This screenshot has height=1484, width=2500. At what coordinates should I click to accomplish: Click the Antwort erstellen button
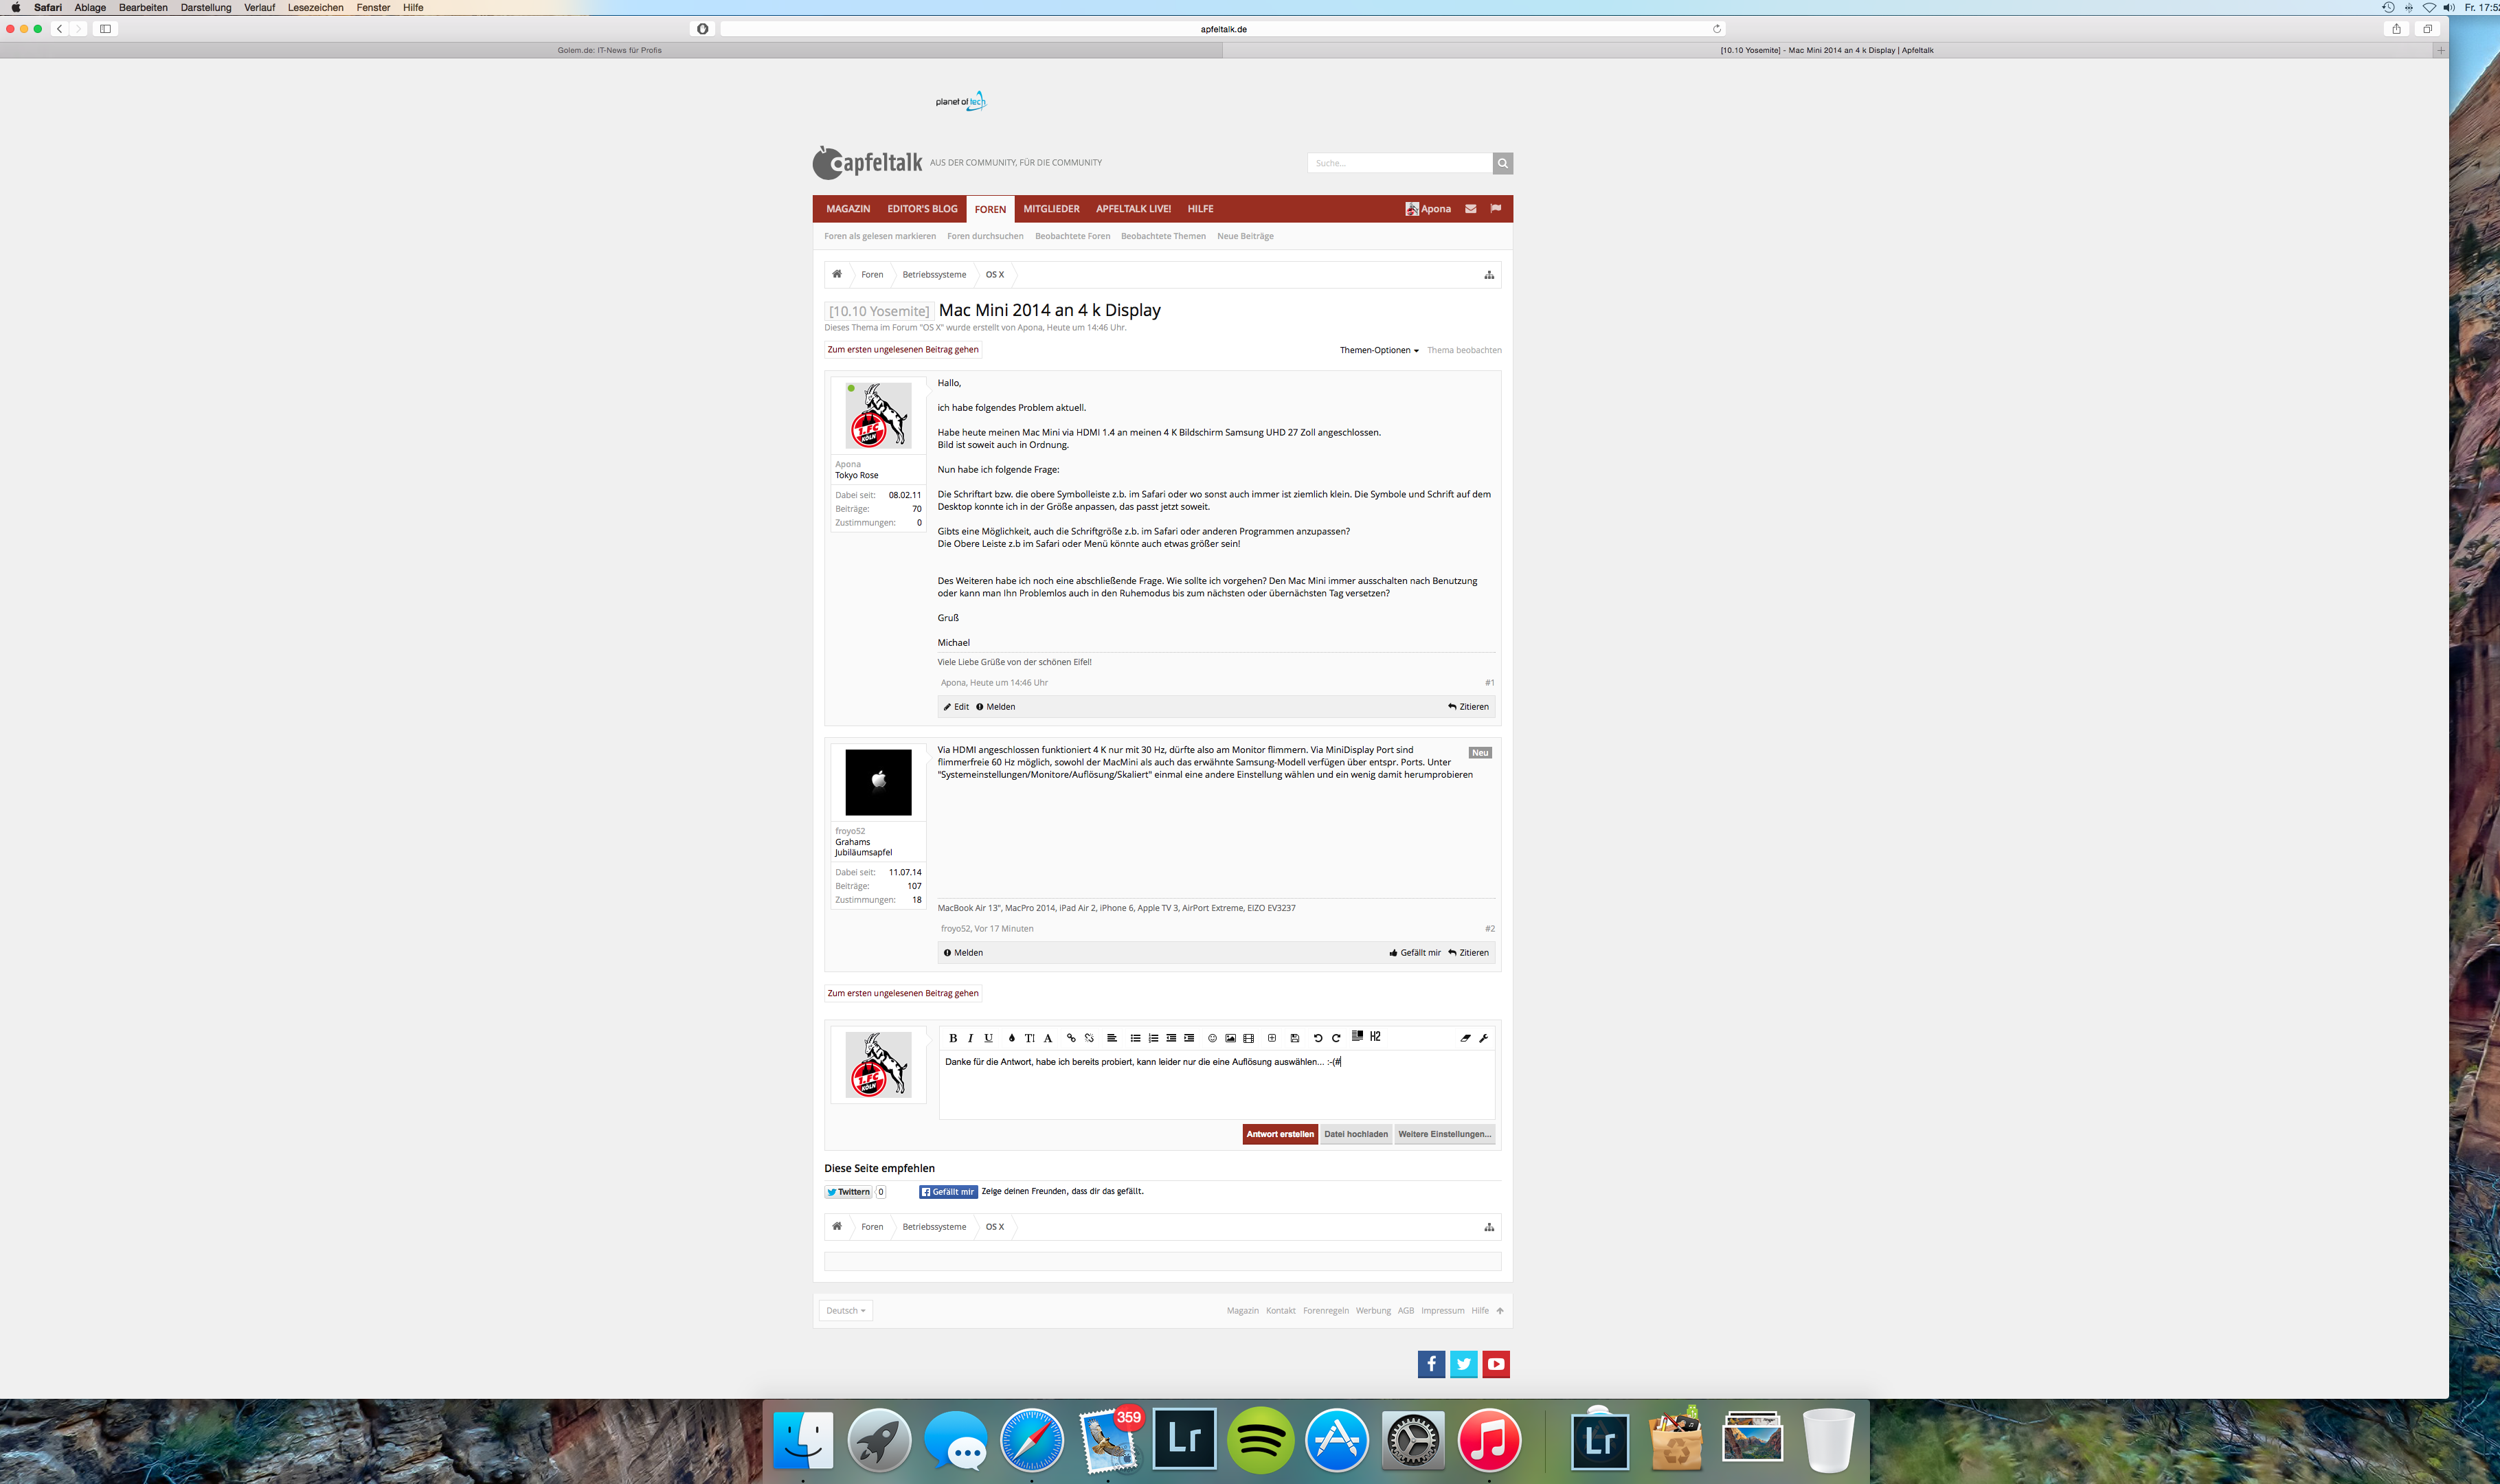pos(1280,1134)
